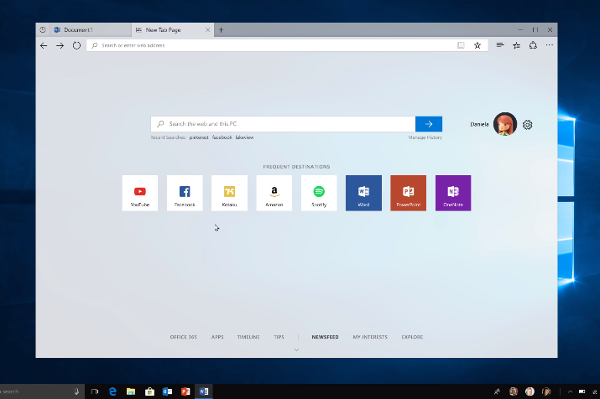
Task: Show hidden tray icons chevron
Action: pos(570,392)
